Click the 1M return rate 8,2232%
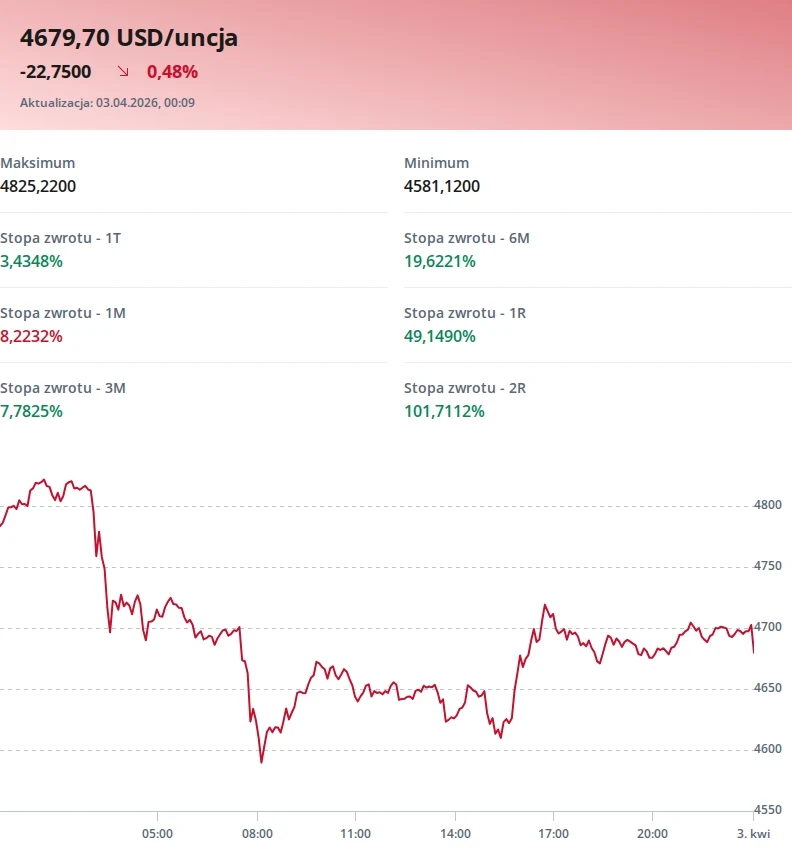Image resolution: width=792 pixels, height=865 pixels. [x=32, y=336]
